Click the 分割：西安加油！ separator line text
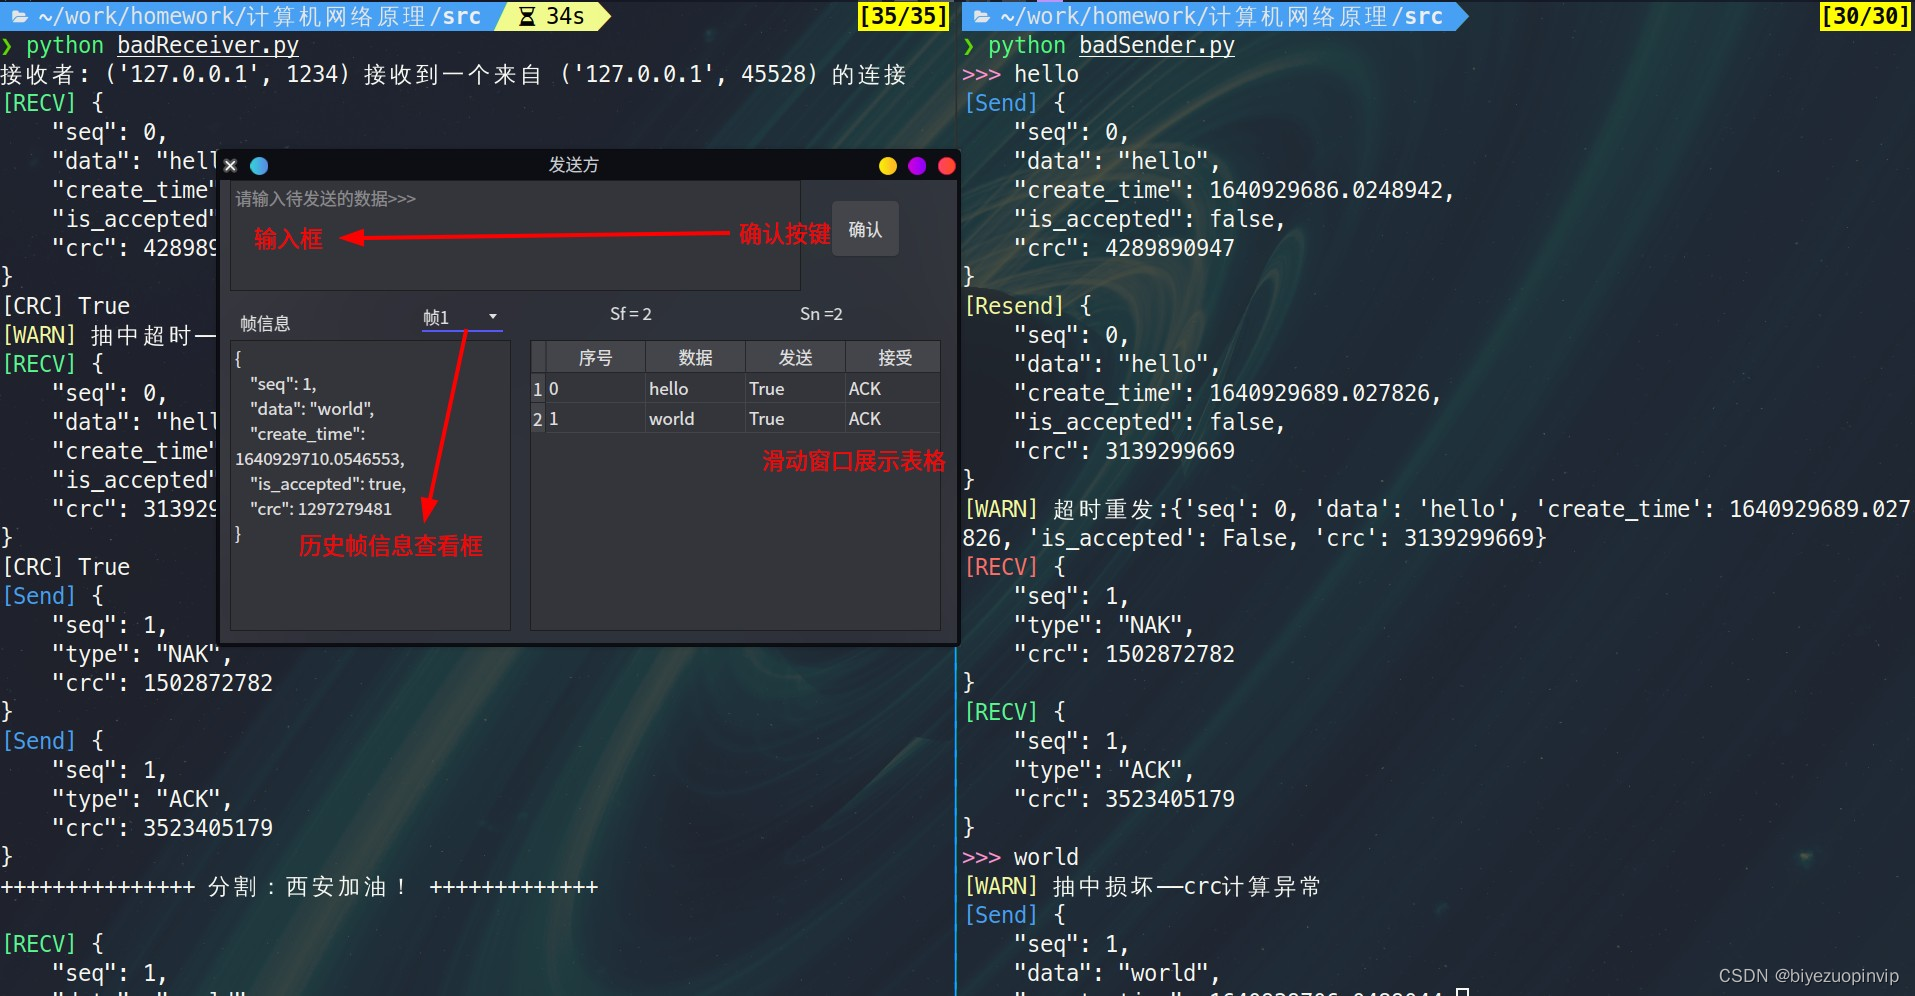This screenshot has width=1915, height=996. coord(300,887)
